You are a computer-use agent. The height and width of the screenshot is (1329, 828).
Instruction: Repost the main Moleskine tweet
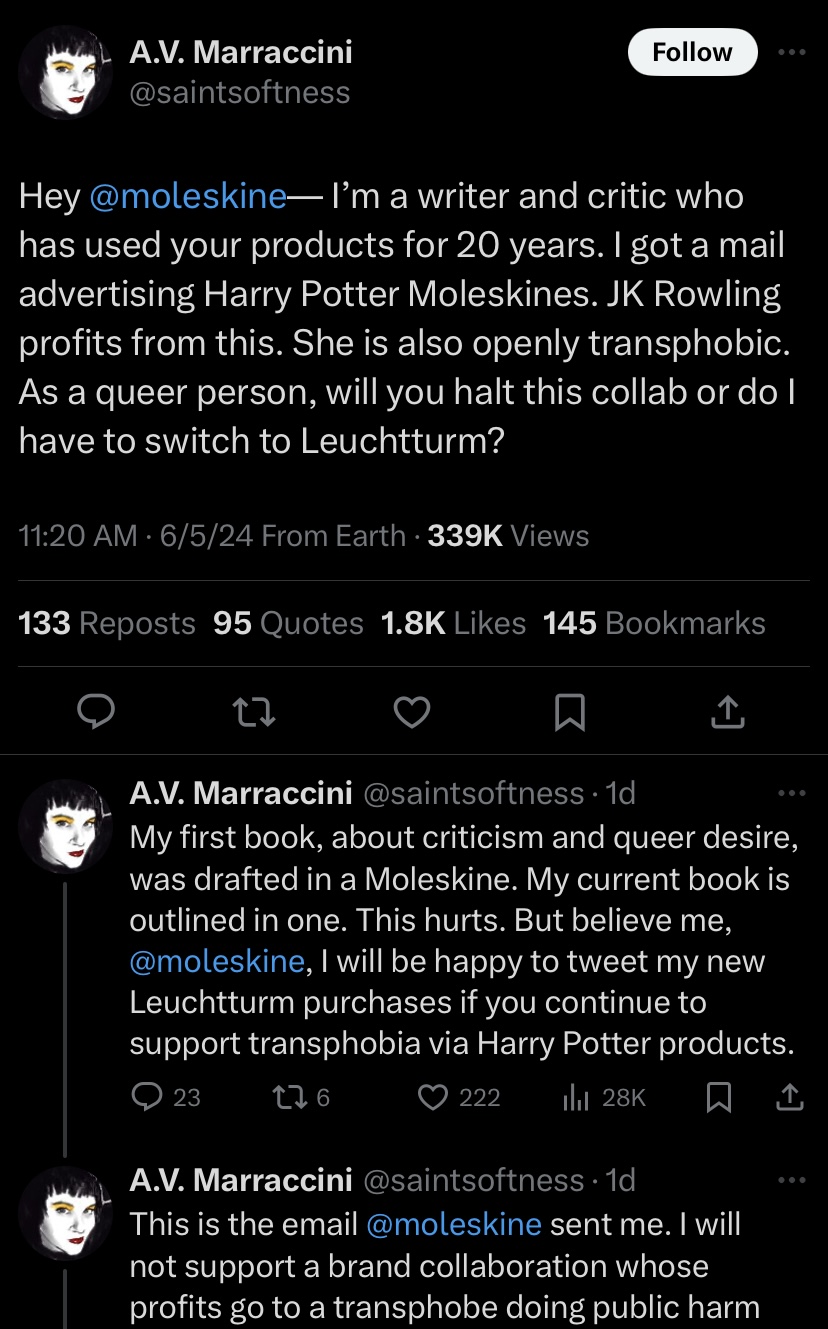click(254, 711)
